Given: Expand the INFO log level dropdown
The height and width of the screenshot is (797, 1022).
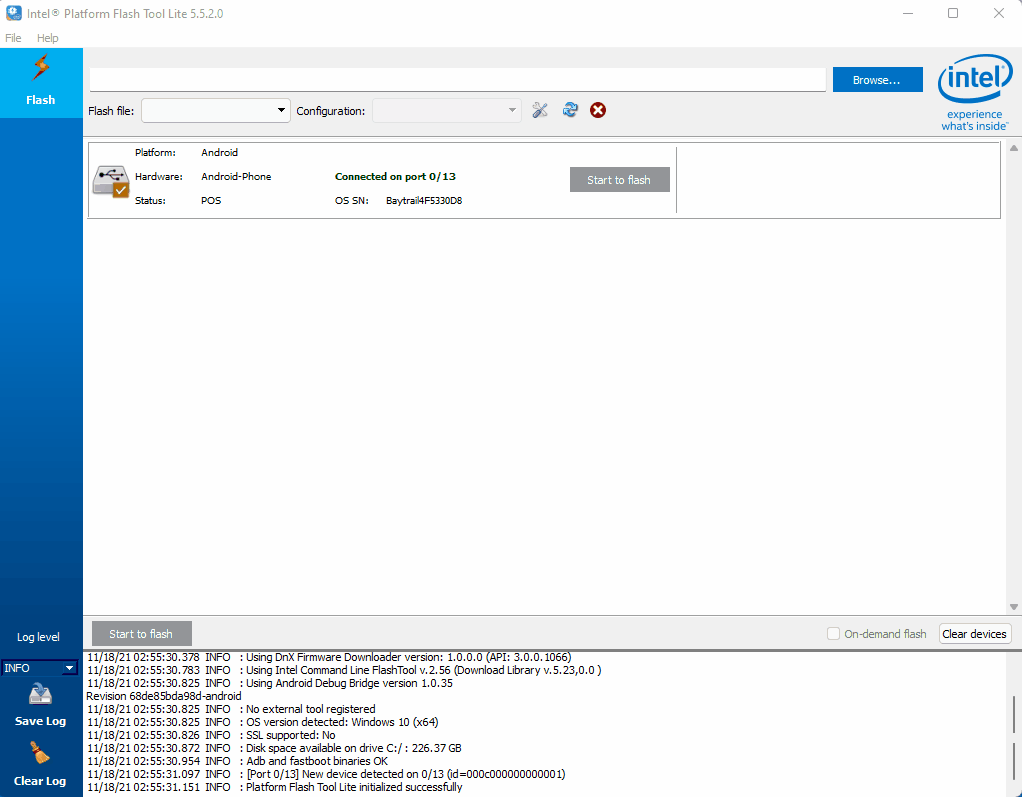Looking at the screenshot, I should (40, 668).
